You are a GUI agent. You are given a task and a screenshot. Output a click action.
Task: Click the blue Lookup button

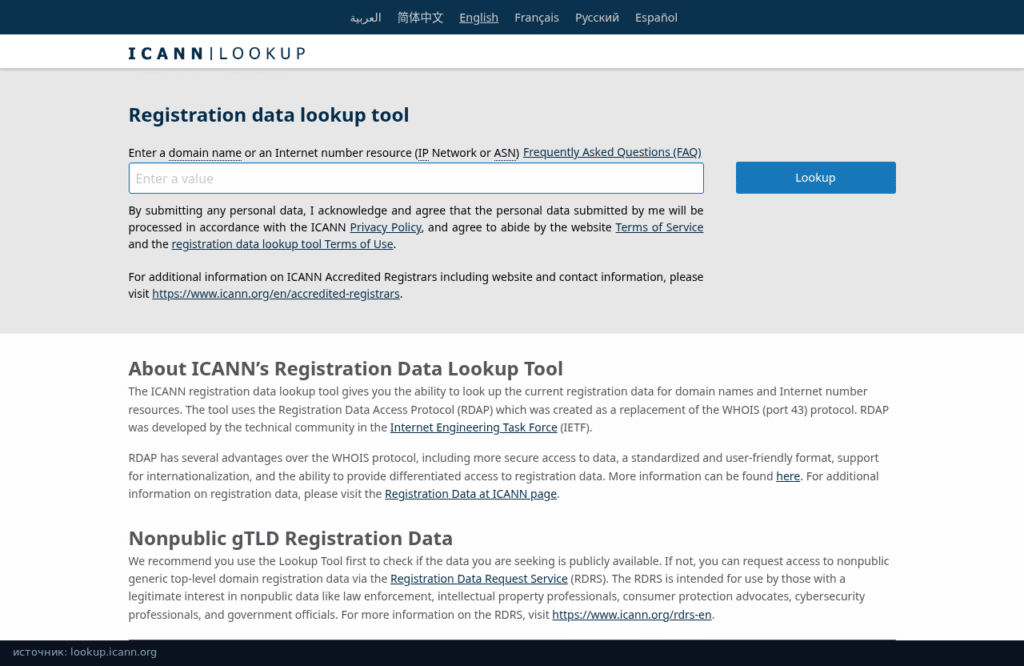tap(816, 178)
